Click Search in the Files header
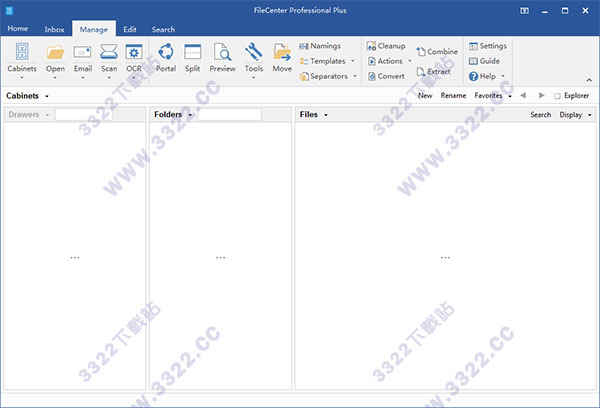Screen dimensions: 600x408 [540, 115]
